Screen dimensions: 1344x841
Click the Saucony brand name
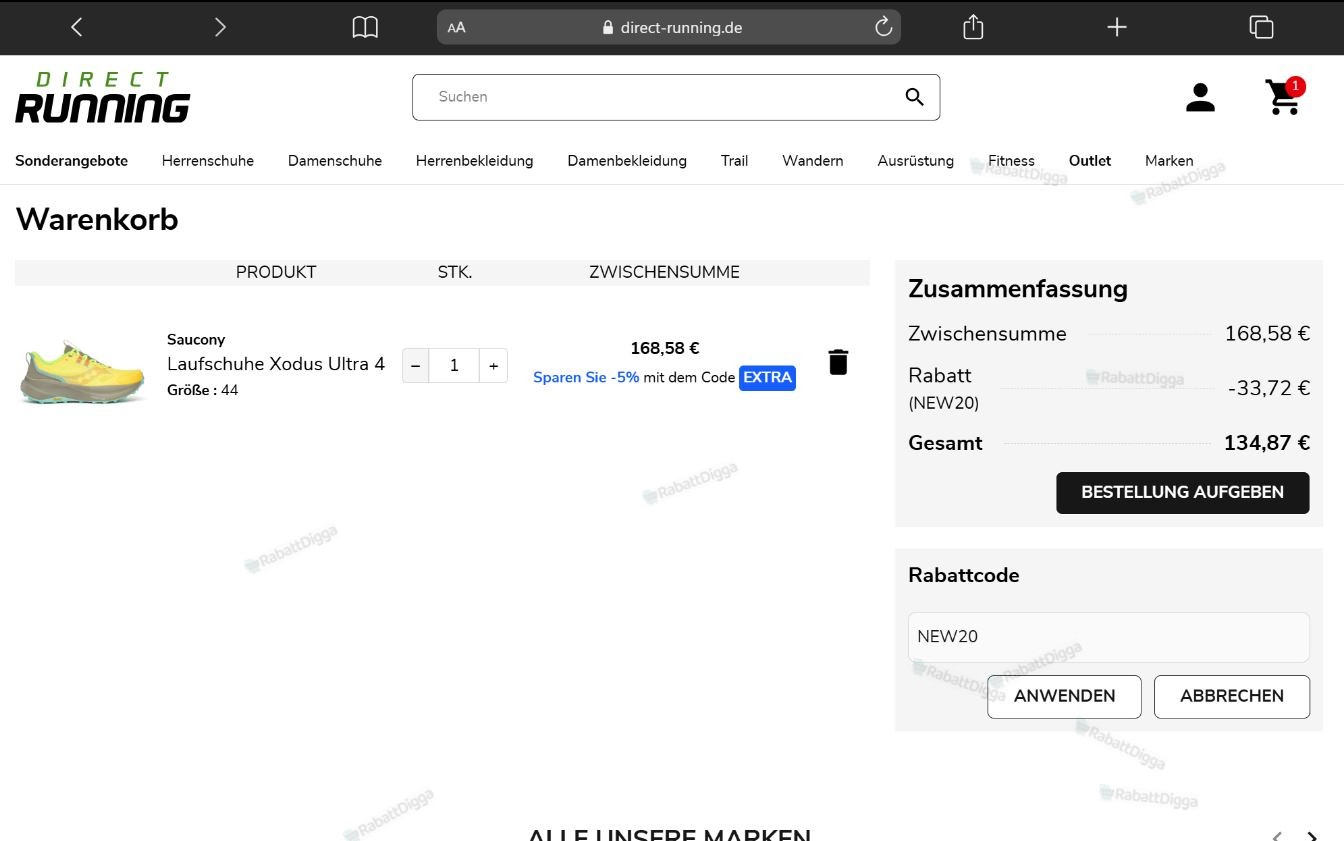[196, 340]
